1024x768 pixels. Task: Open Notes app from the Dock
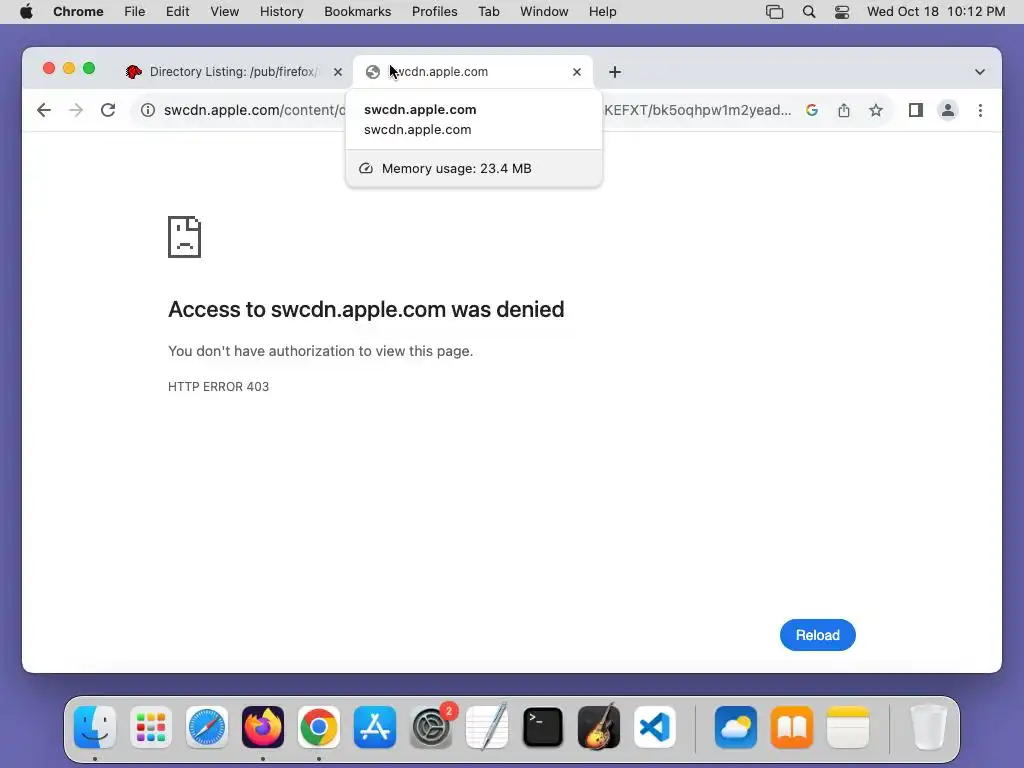pos(848,727)
